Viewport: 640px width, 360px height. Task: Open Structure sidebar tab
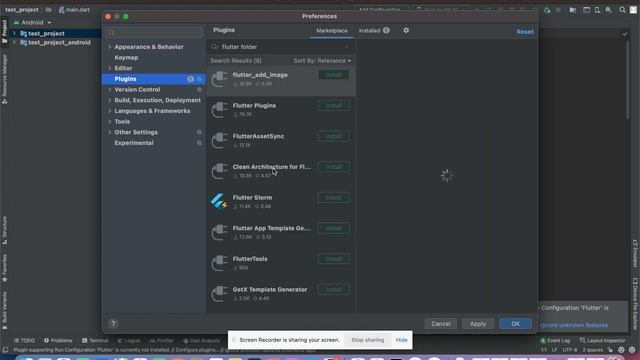pyautogui.click(x=4, y=230)
